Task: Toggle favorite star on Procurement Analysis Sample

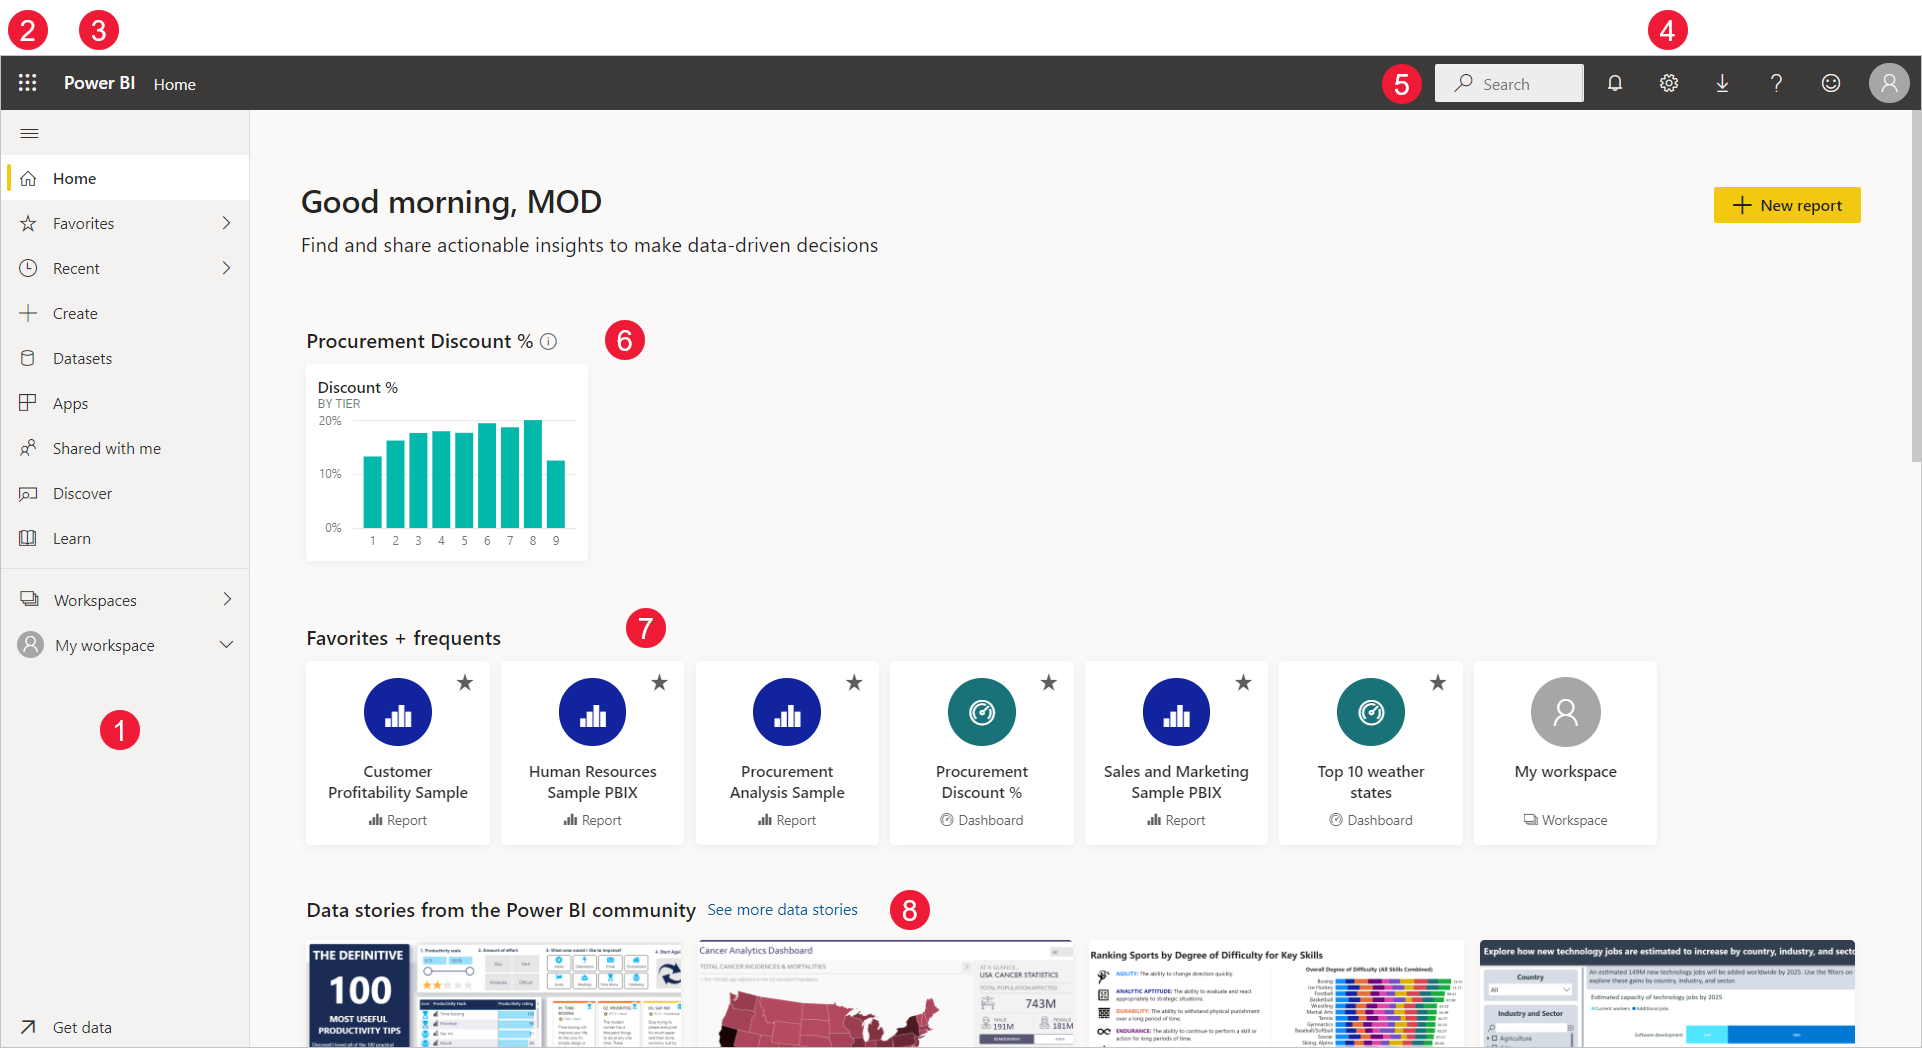Action: click(x=854, y=683)
